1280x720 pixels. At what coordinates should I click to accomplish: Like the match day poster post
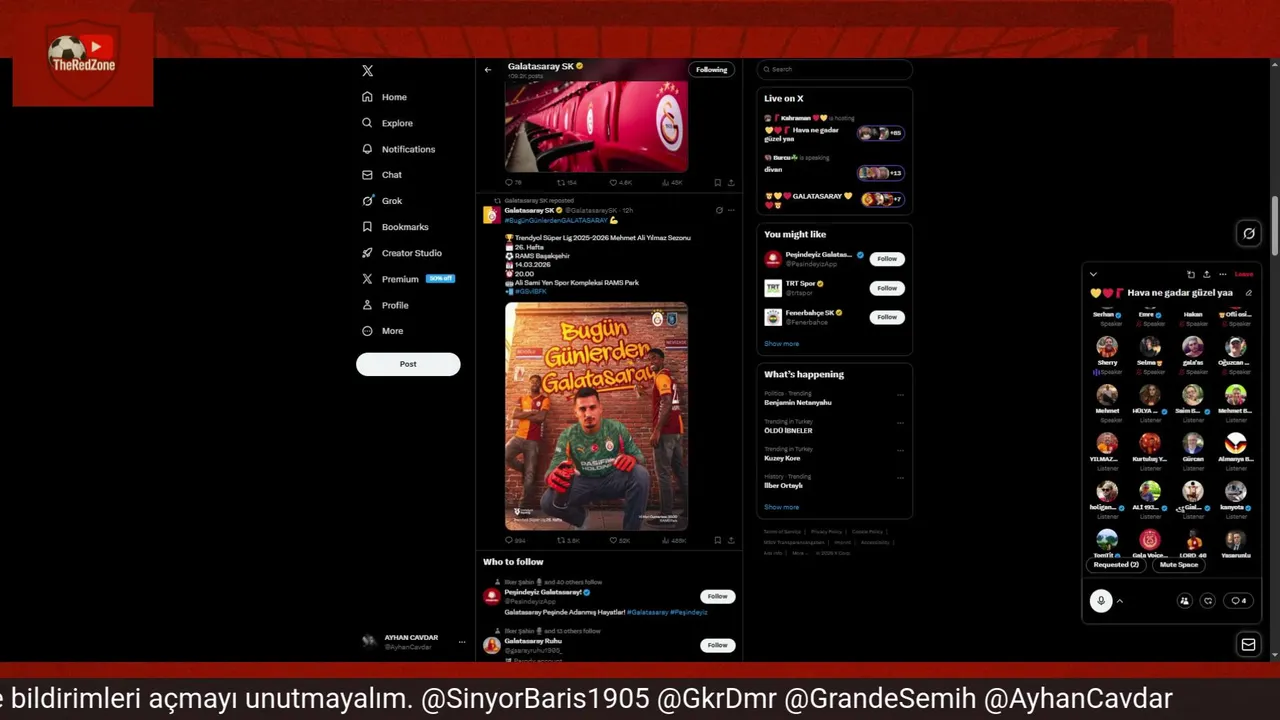click(620, 540)
